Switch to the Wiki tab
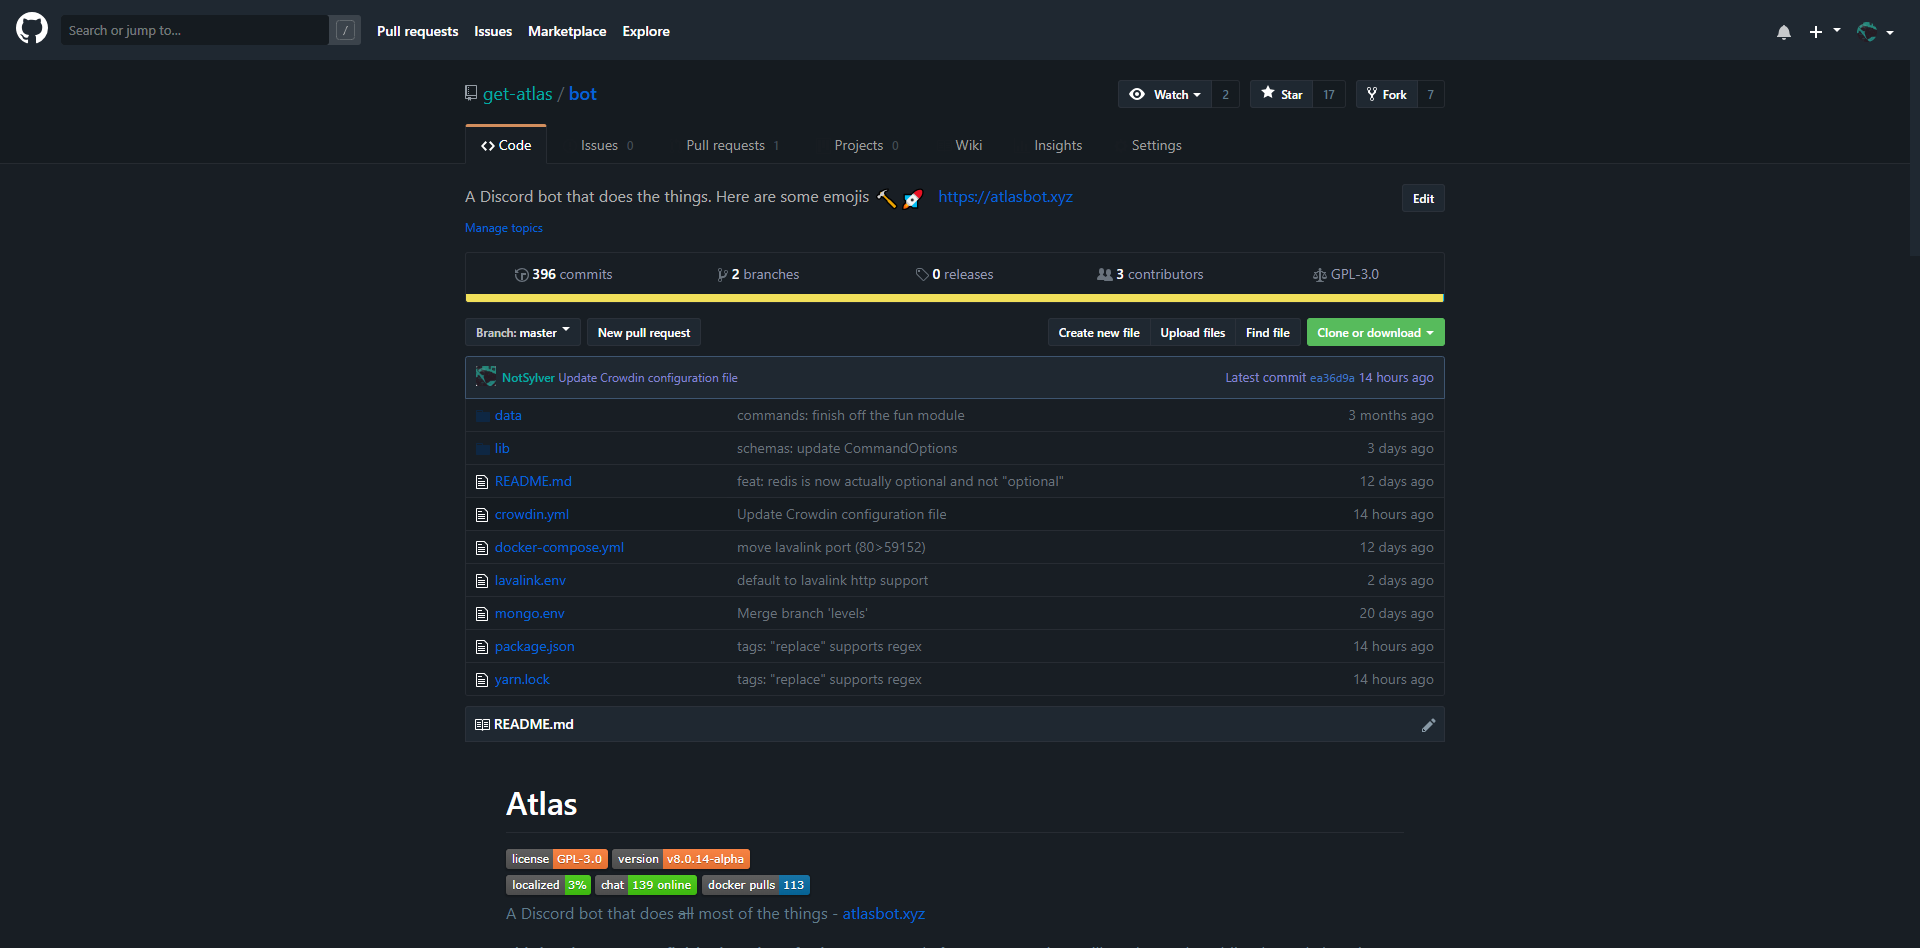 (968, 145)
